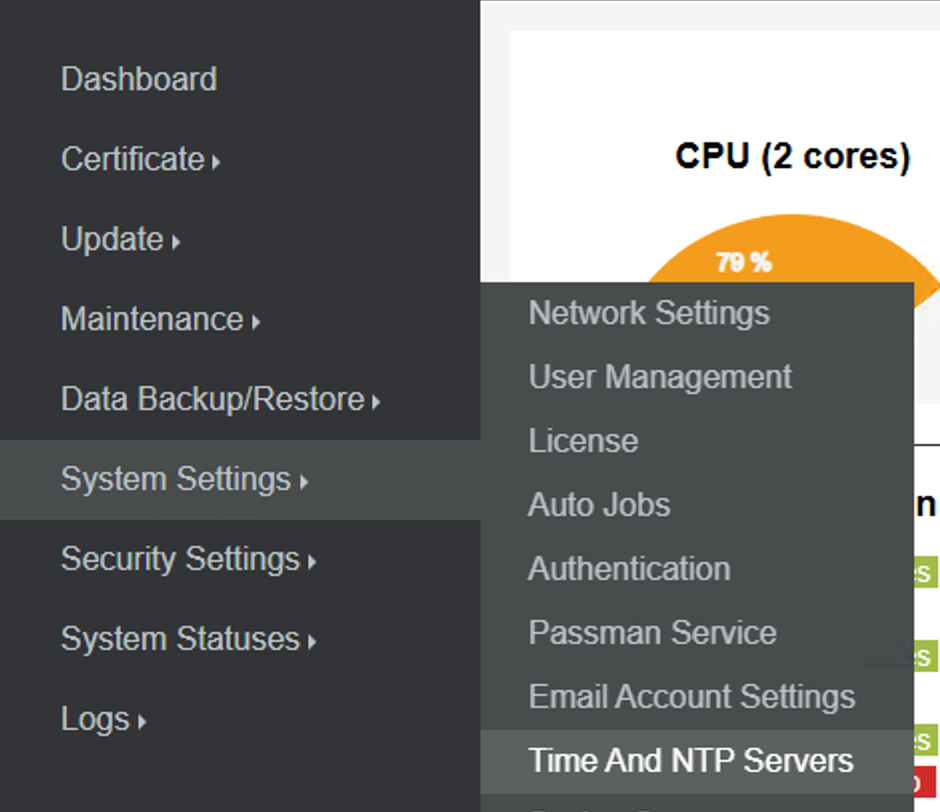
Task: Click the CPU (2 cores) heading
Action: coord(792,157)
